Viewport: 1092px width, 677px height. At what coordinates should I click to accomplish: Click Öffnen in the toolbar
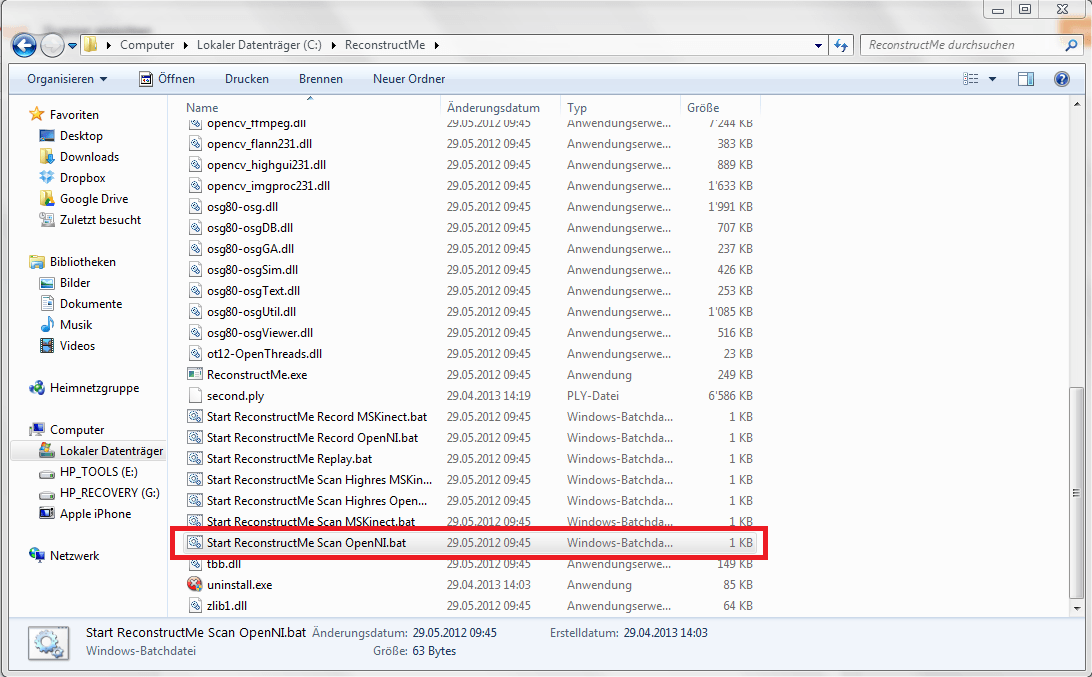pyautogui.click(x=167, y=79)
